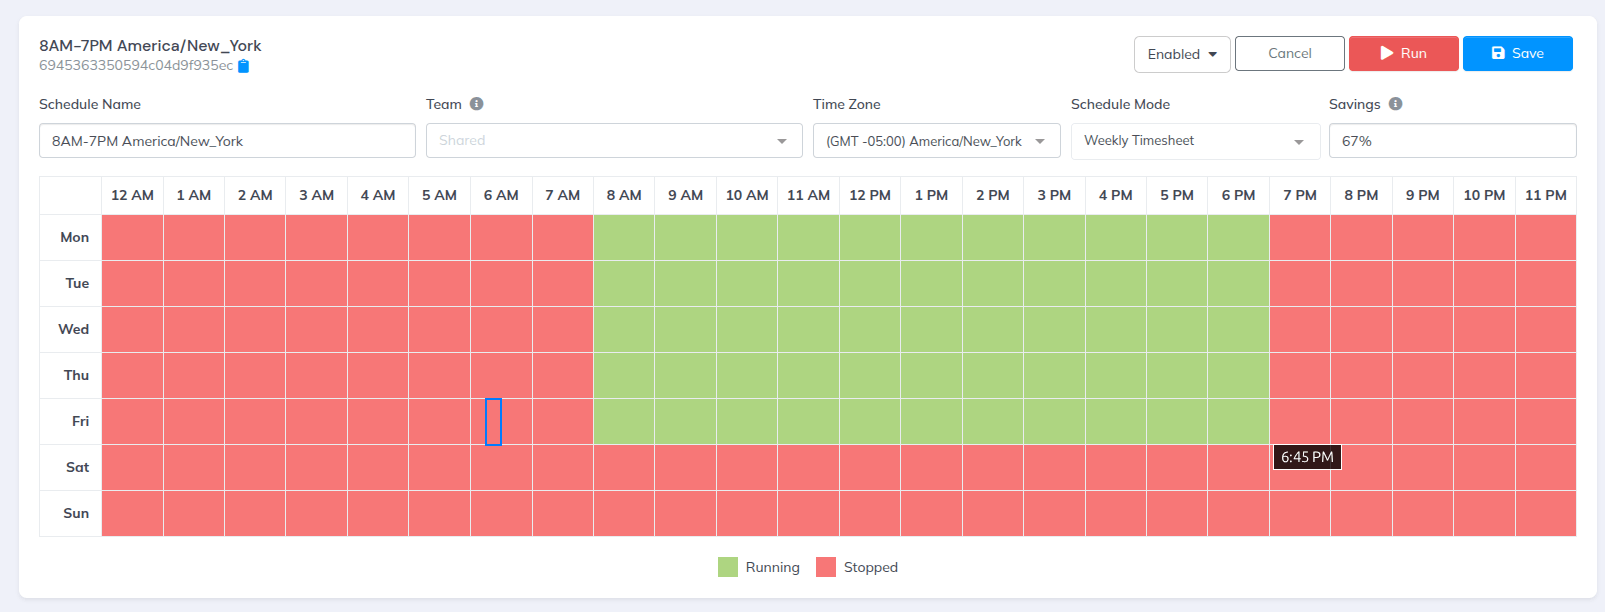Expand the Time Zone dropdown
1605x612 pixels.
point(936,141)
